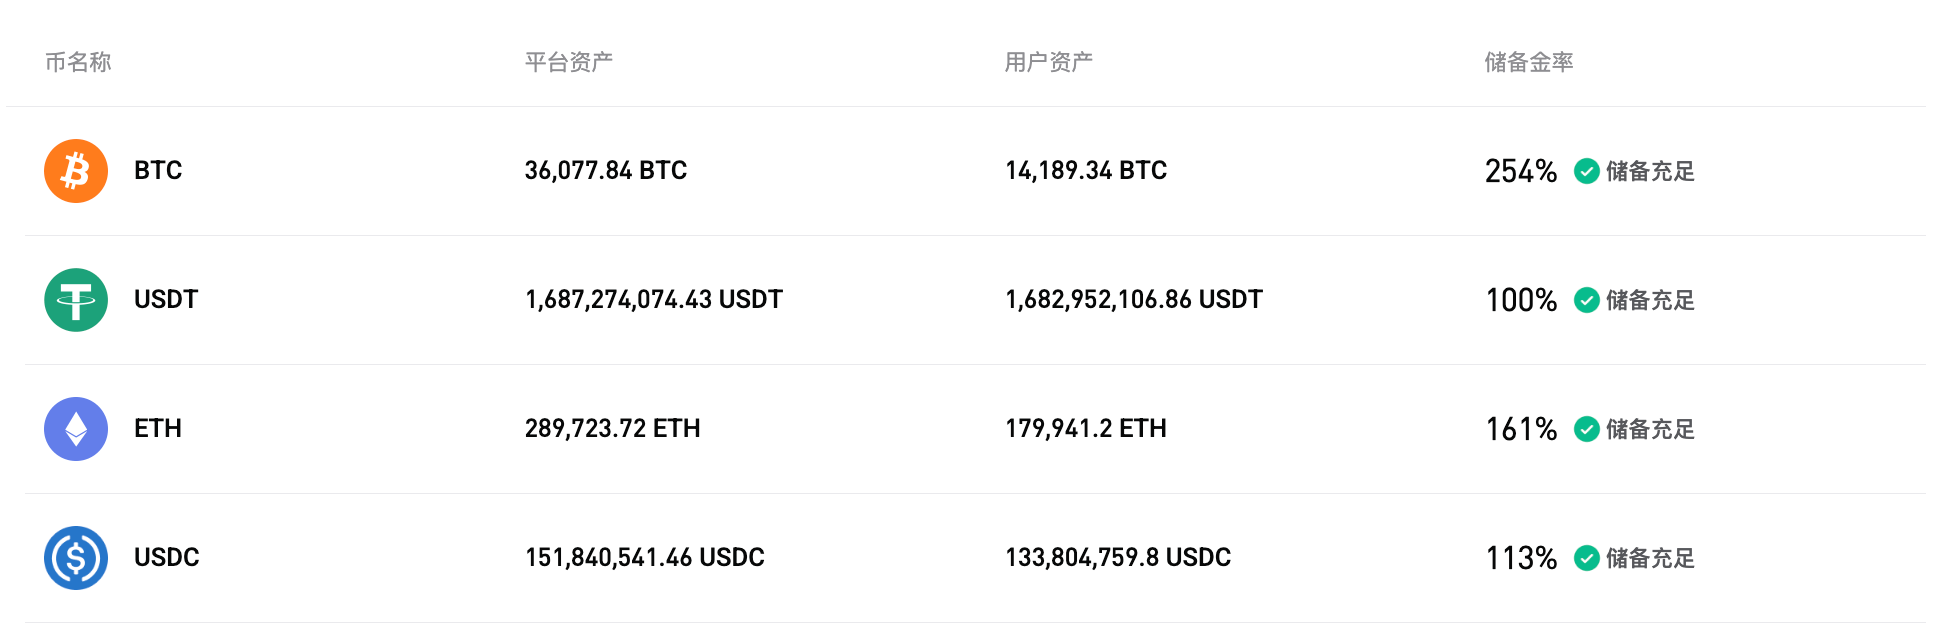Click the 用户资产 column header

(1049, 61)
